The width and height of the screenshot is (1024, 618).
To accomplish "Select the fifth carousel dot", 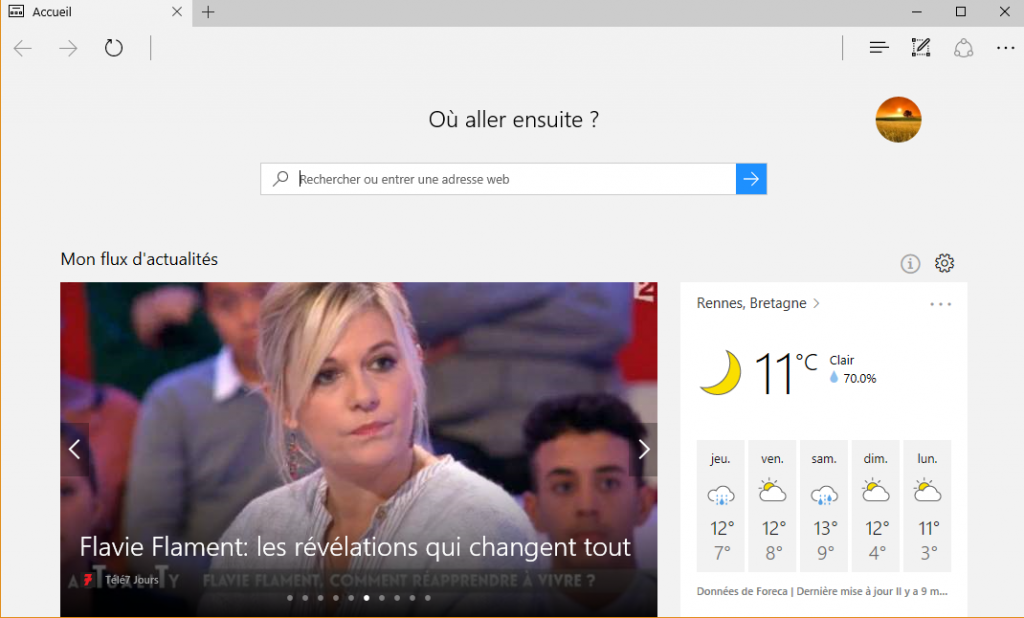I will 351,598.
